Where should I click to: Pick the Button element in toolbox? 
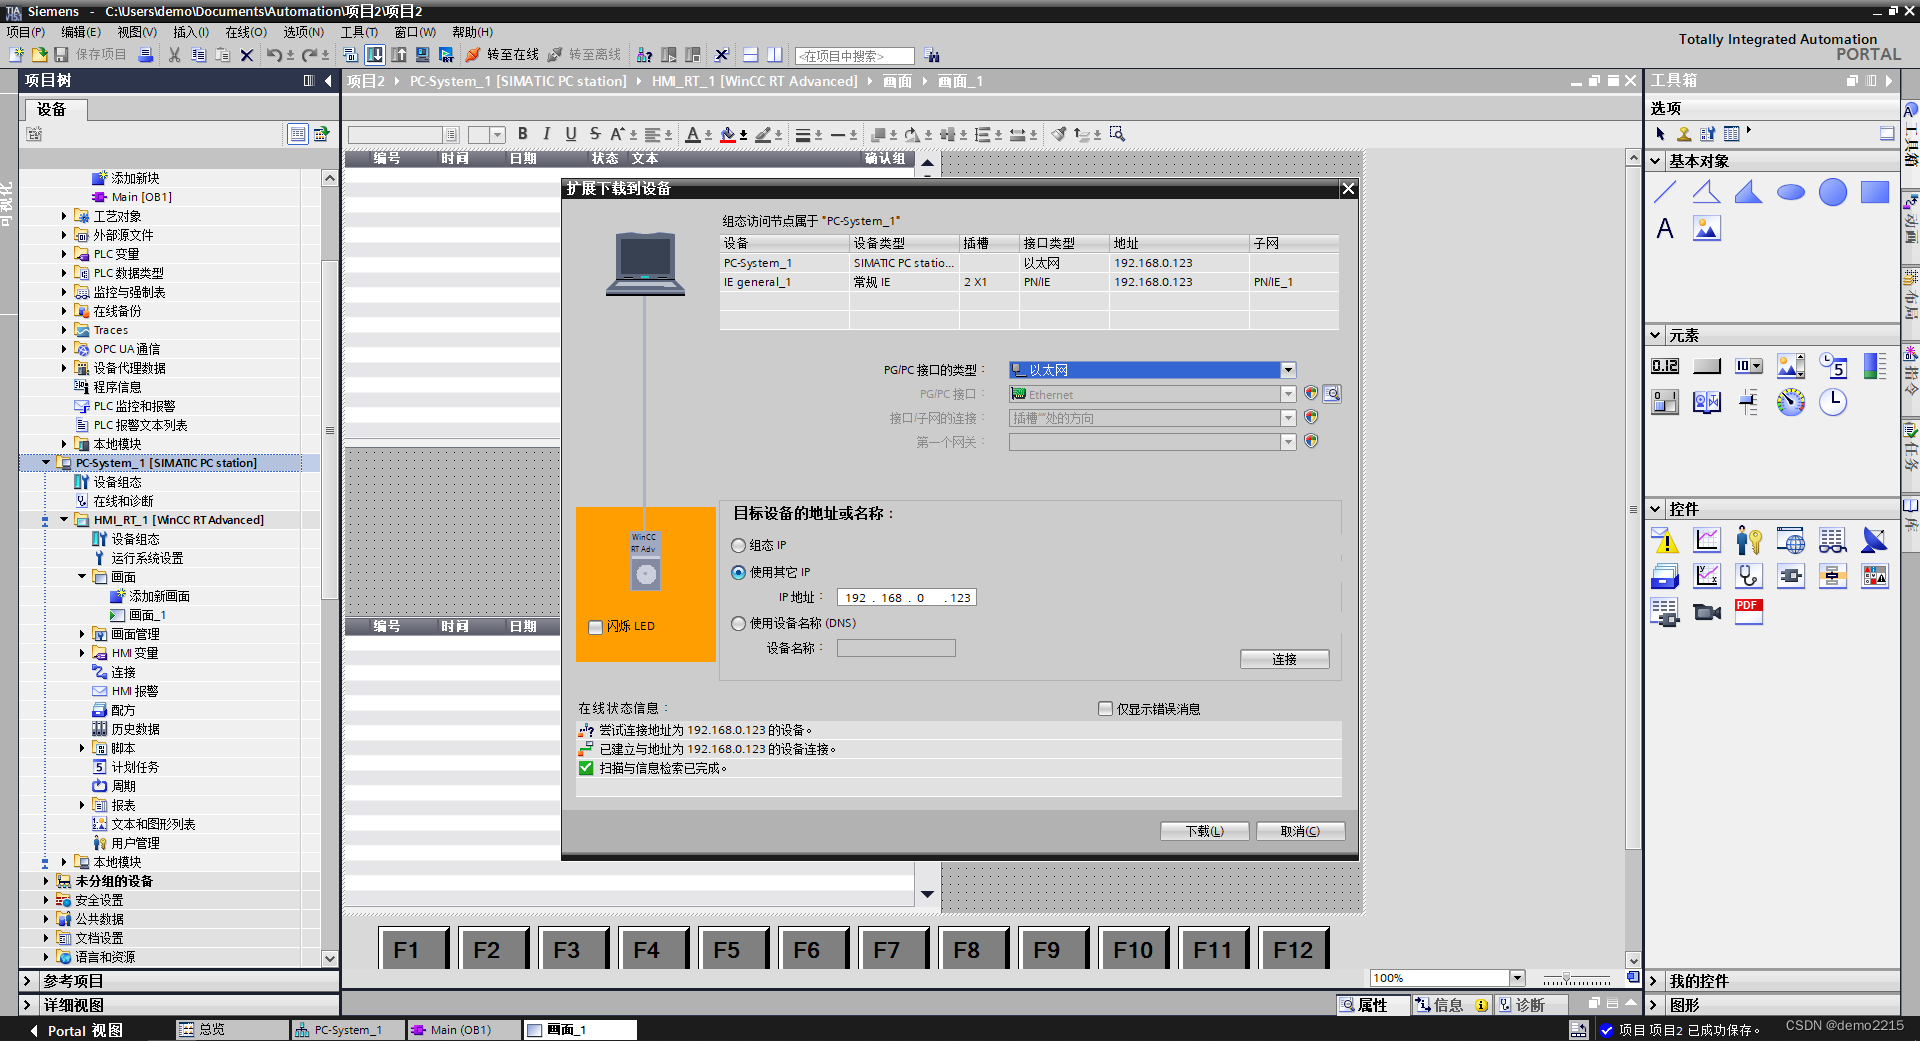[x=1706, y=366]
